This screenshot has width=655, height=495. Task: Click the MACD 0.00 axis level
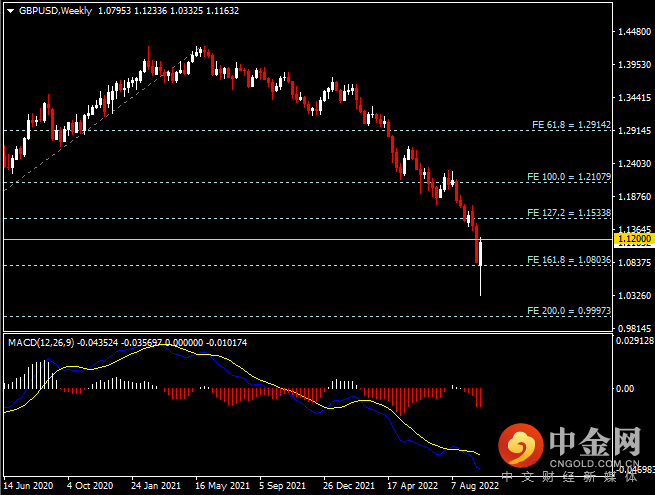(x=625, y=389)
